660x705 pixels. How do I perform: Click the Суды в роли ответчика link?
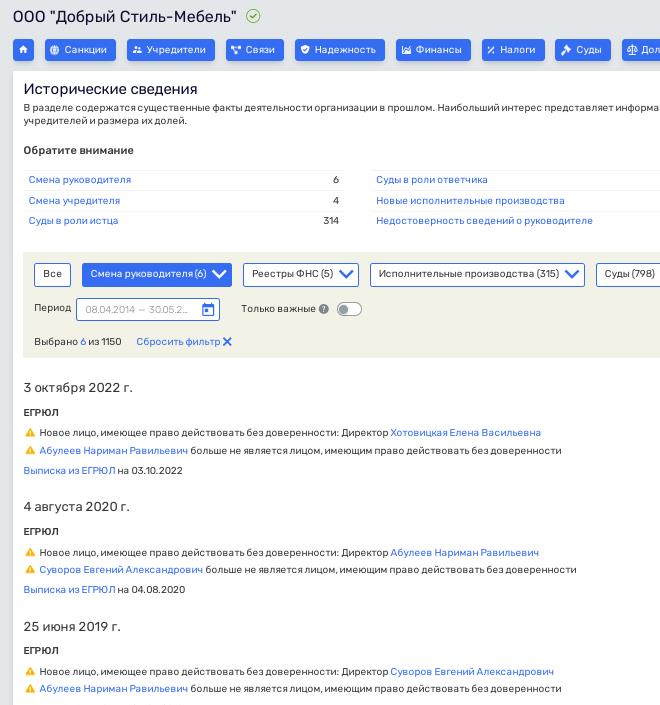432,180
